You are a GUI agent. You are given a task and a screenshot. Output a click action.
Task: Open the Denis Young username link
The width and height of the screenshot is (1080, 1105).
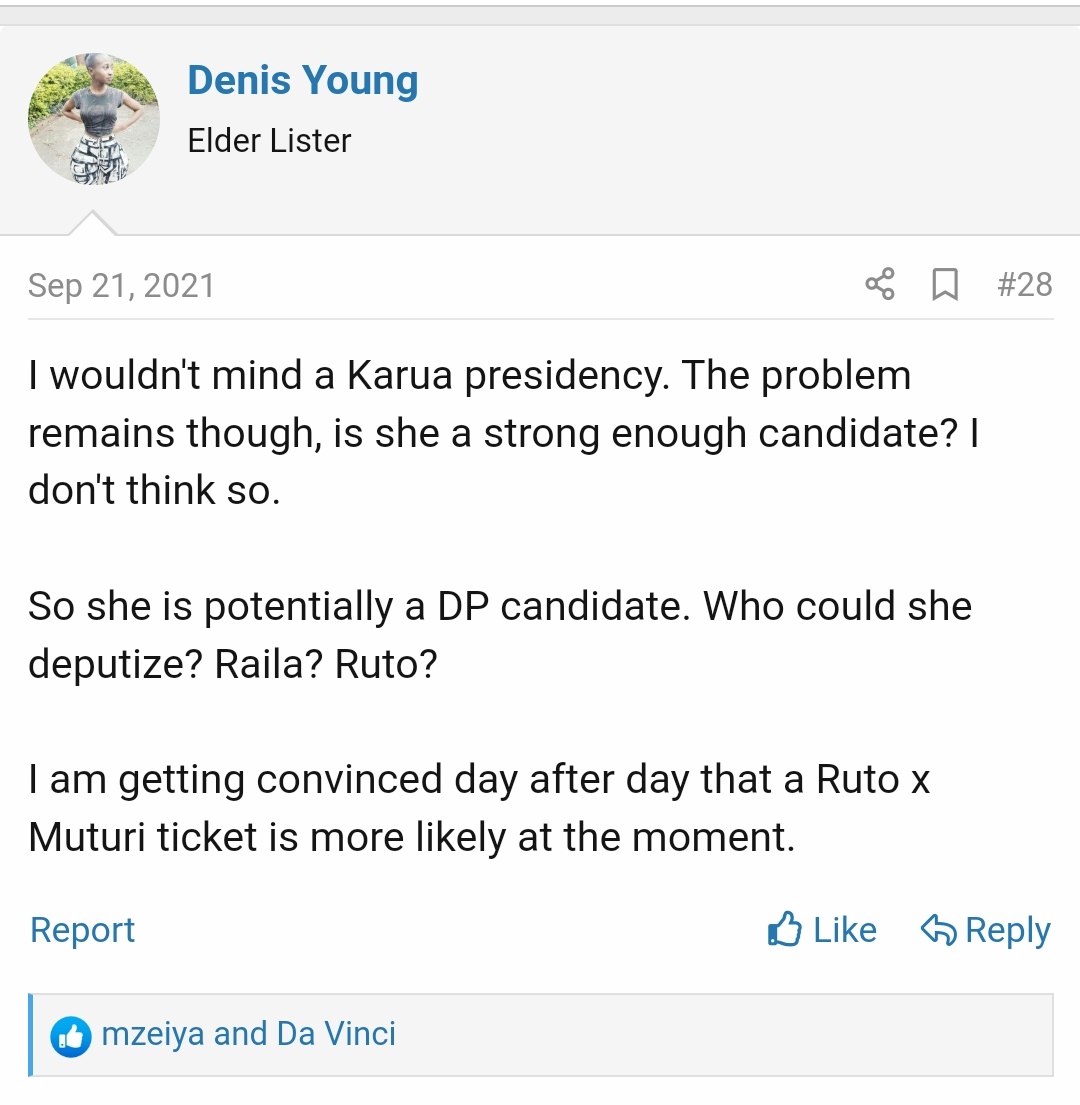tap(302, 80)
